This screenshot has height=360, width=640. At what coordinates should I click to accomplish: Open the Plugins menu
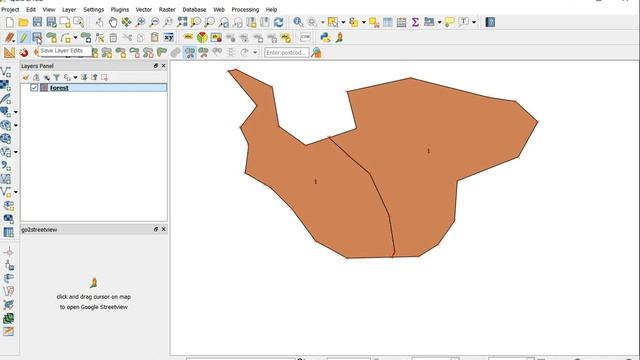point(120,9)
